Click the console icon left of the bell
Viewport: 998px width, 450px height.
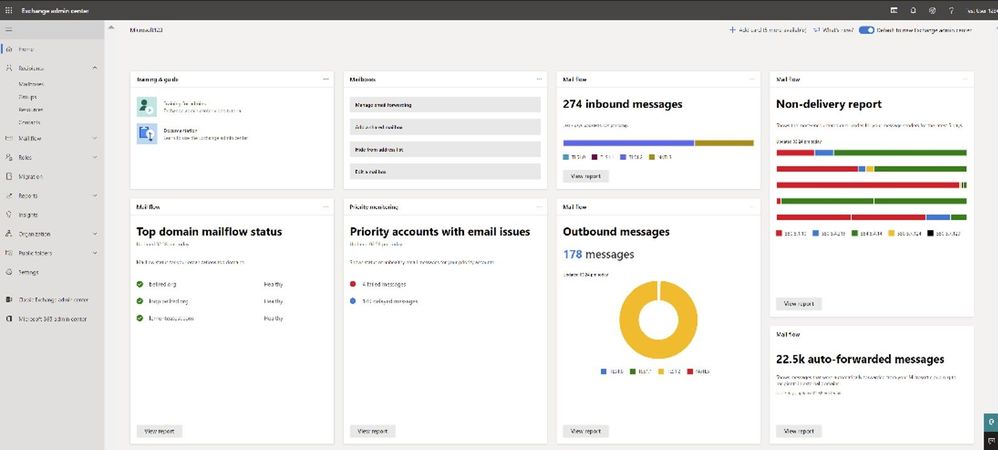pos(894,11)
